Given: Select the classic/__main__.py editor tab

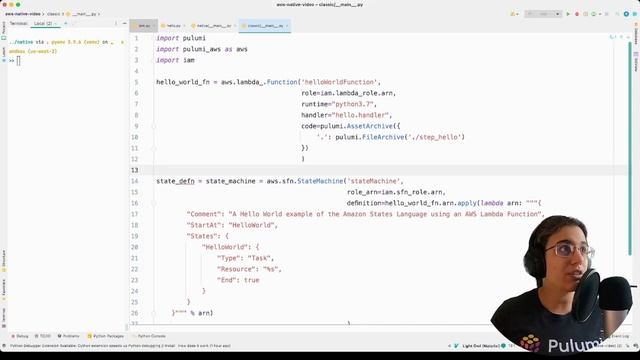Looking at the screenshot, I should tap(264, 26).
